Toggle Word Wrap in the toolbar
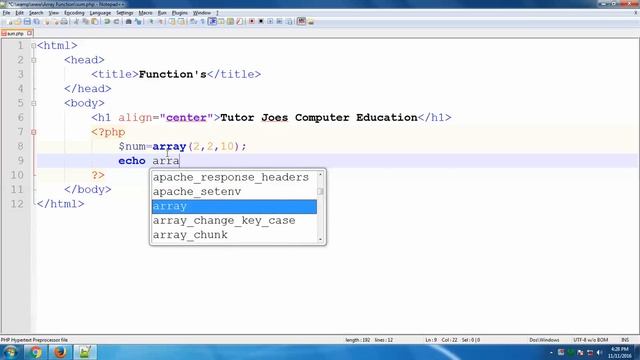 [x=193, y=21]
